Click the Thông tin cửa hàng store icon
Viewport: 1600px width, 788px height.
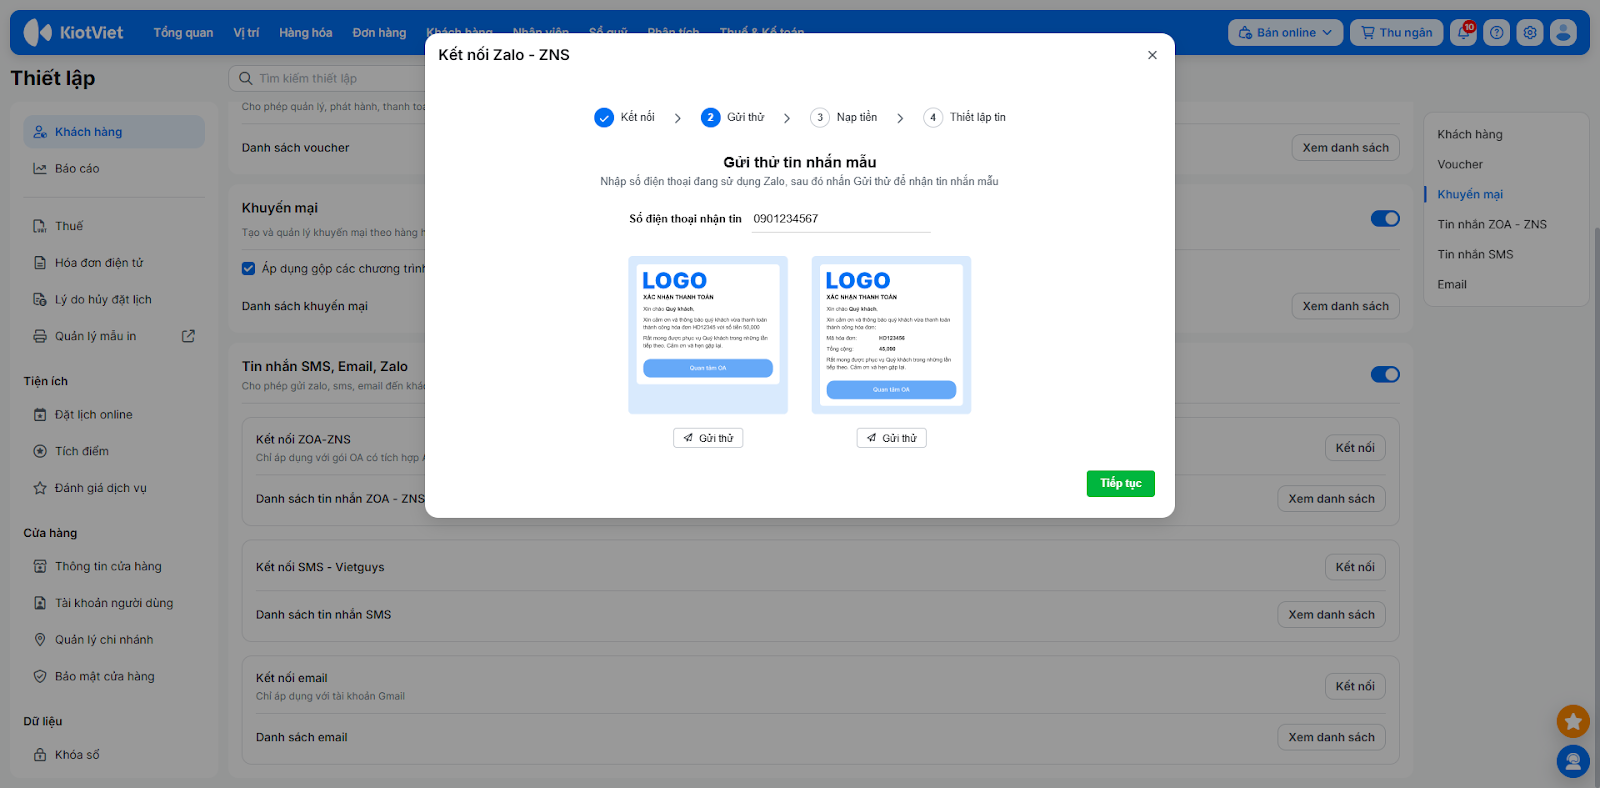[40, 567]
